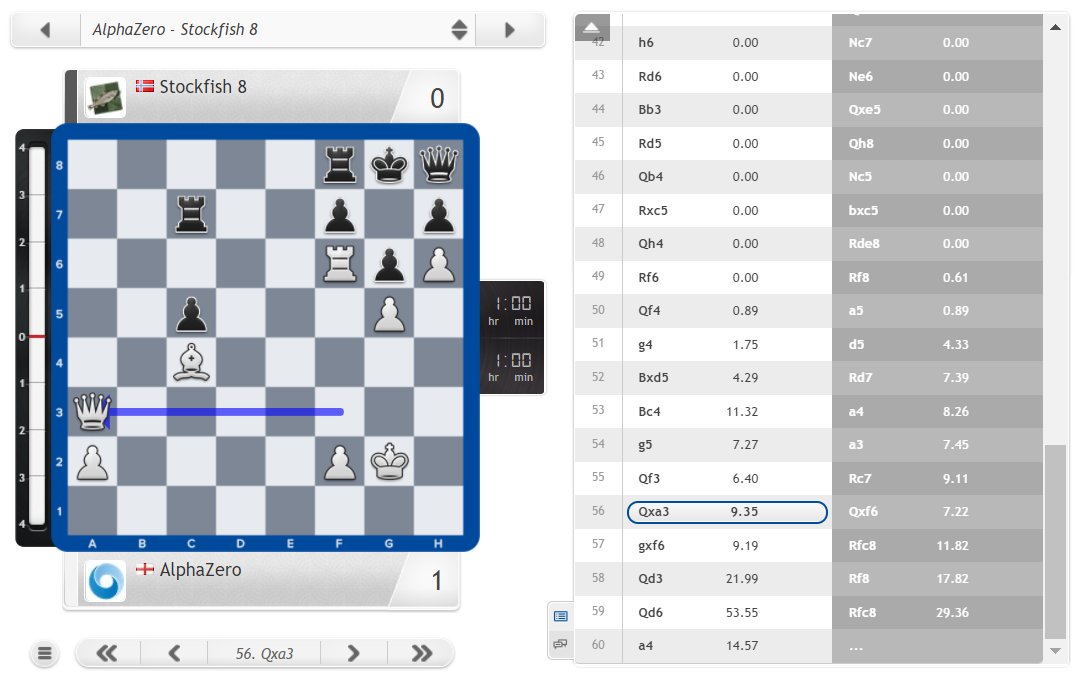
Task: Go to black's move 48 Rde8
Action: [x=937, y=244]
